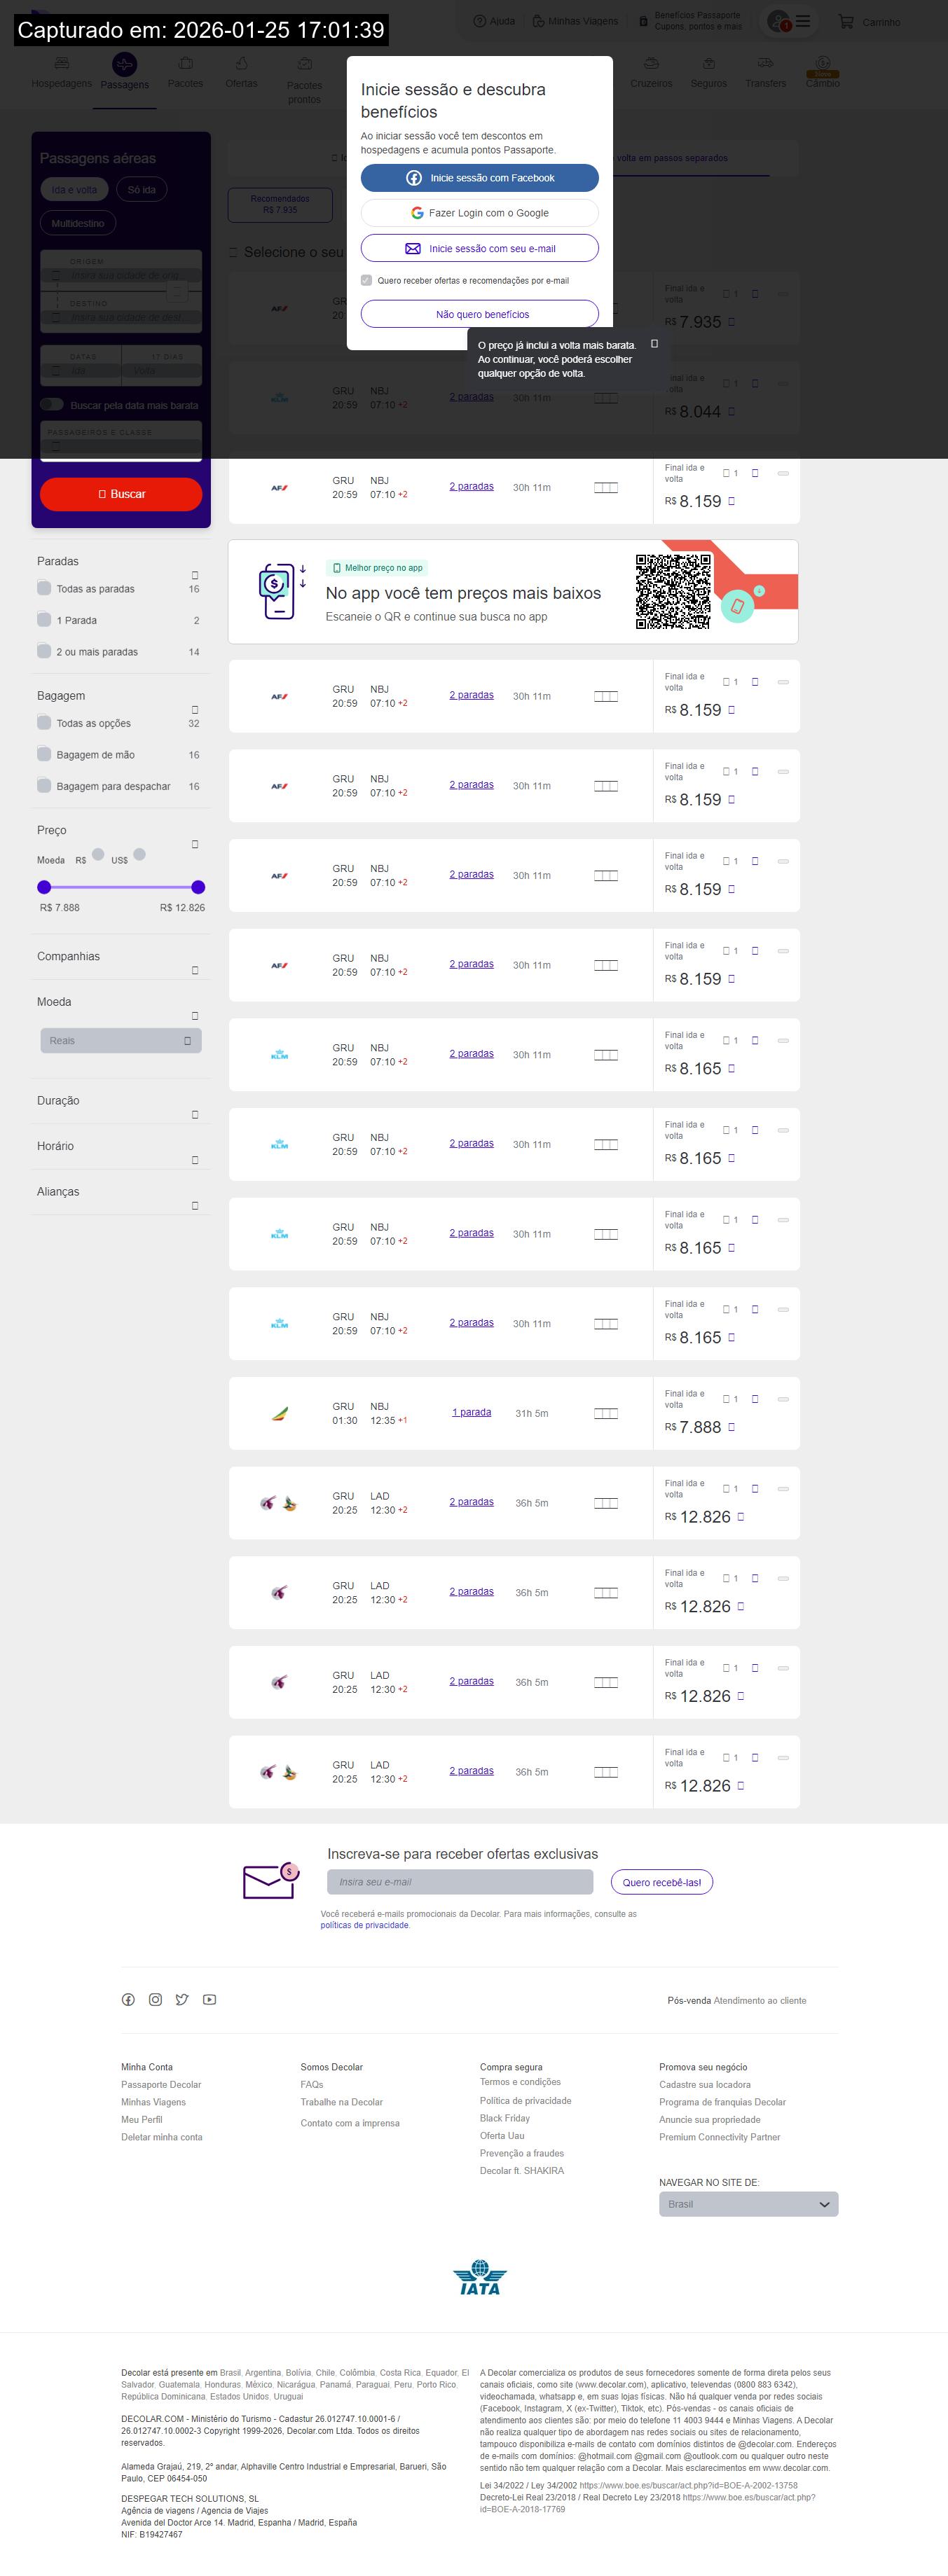948x2576 pixels.
Task: Click Inicie sessão com Facebook button
Action: 480,178
